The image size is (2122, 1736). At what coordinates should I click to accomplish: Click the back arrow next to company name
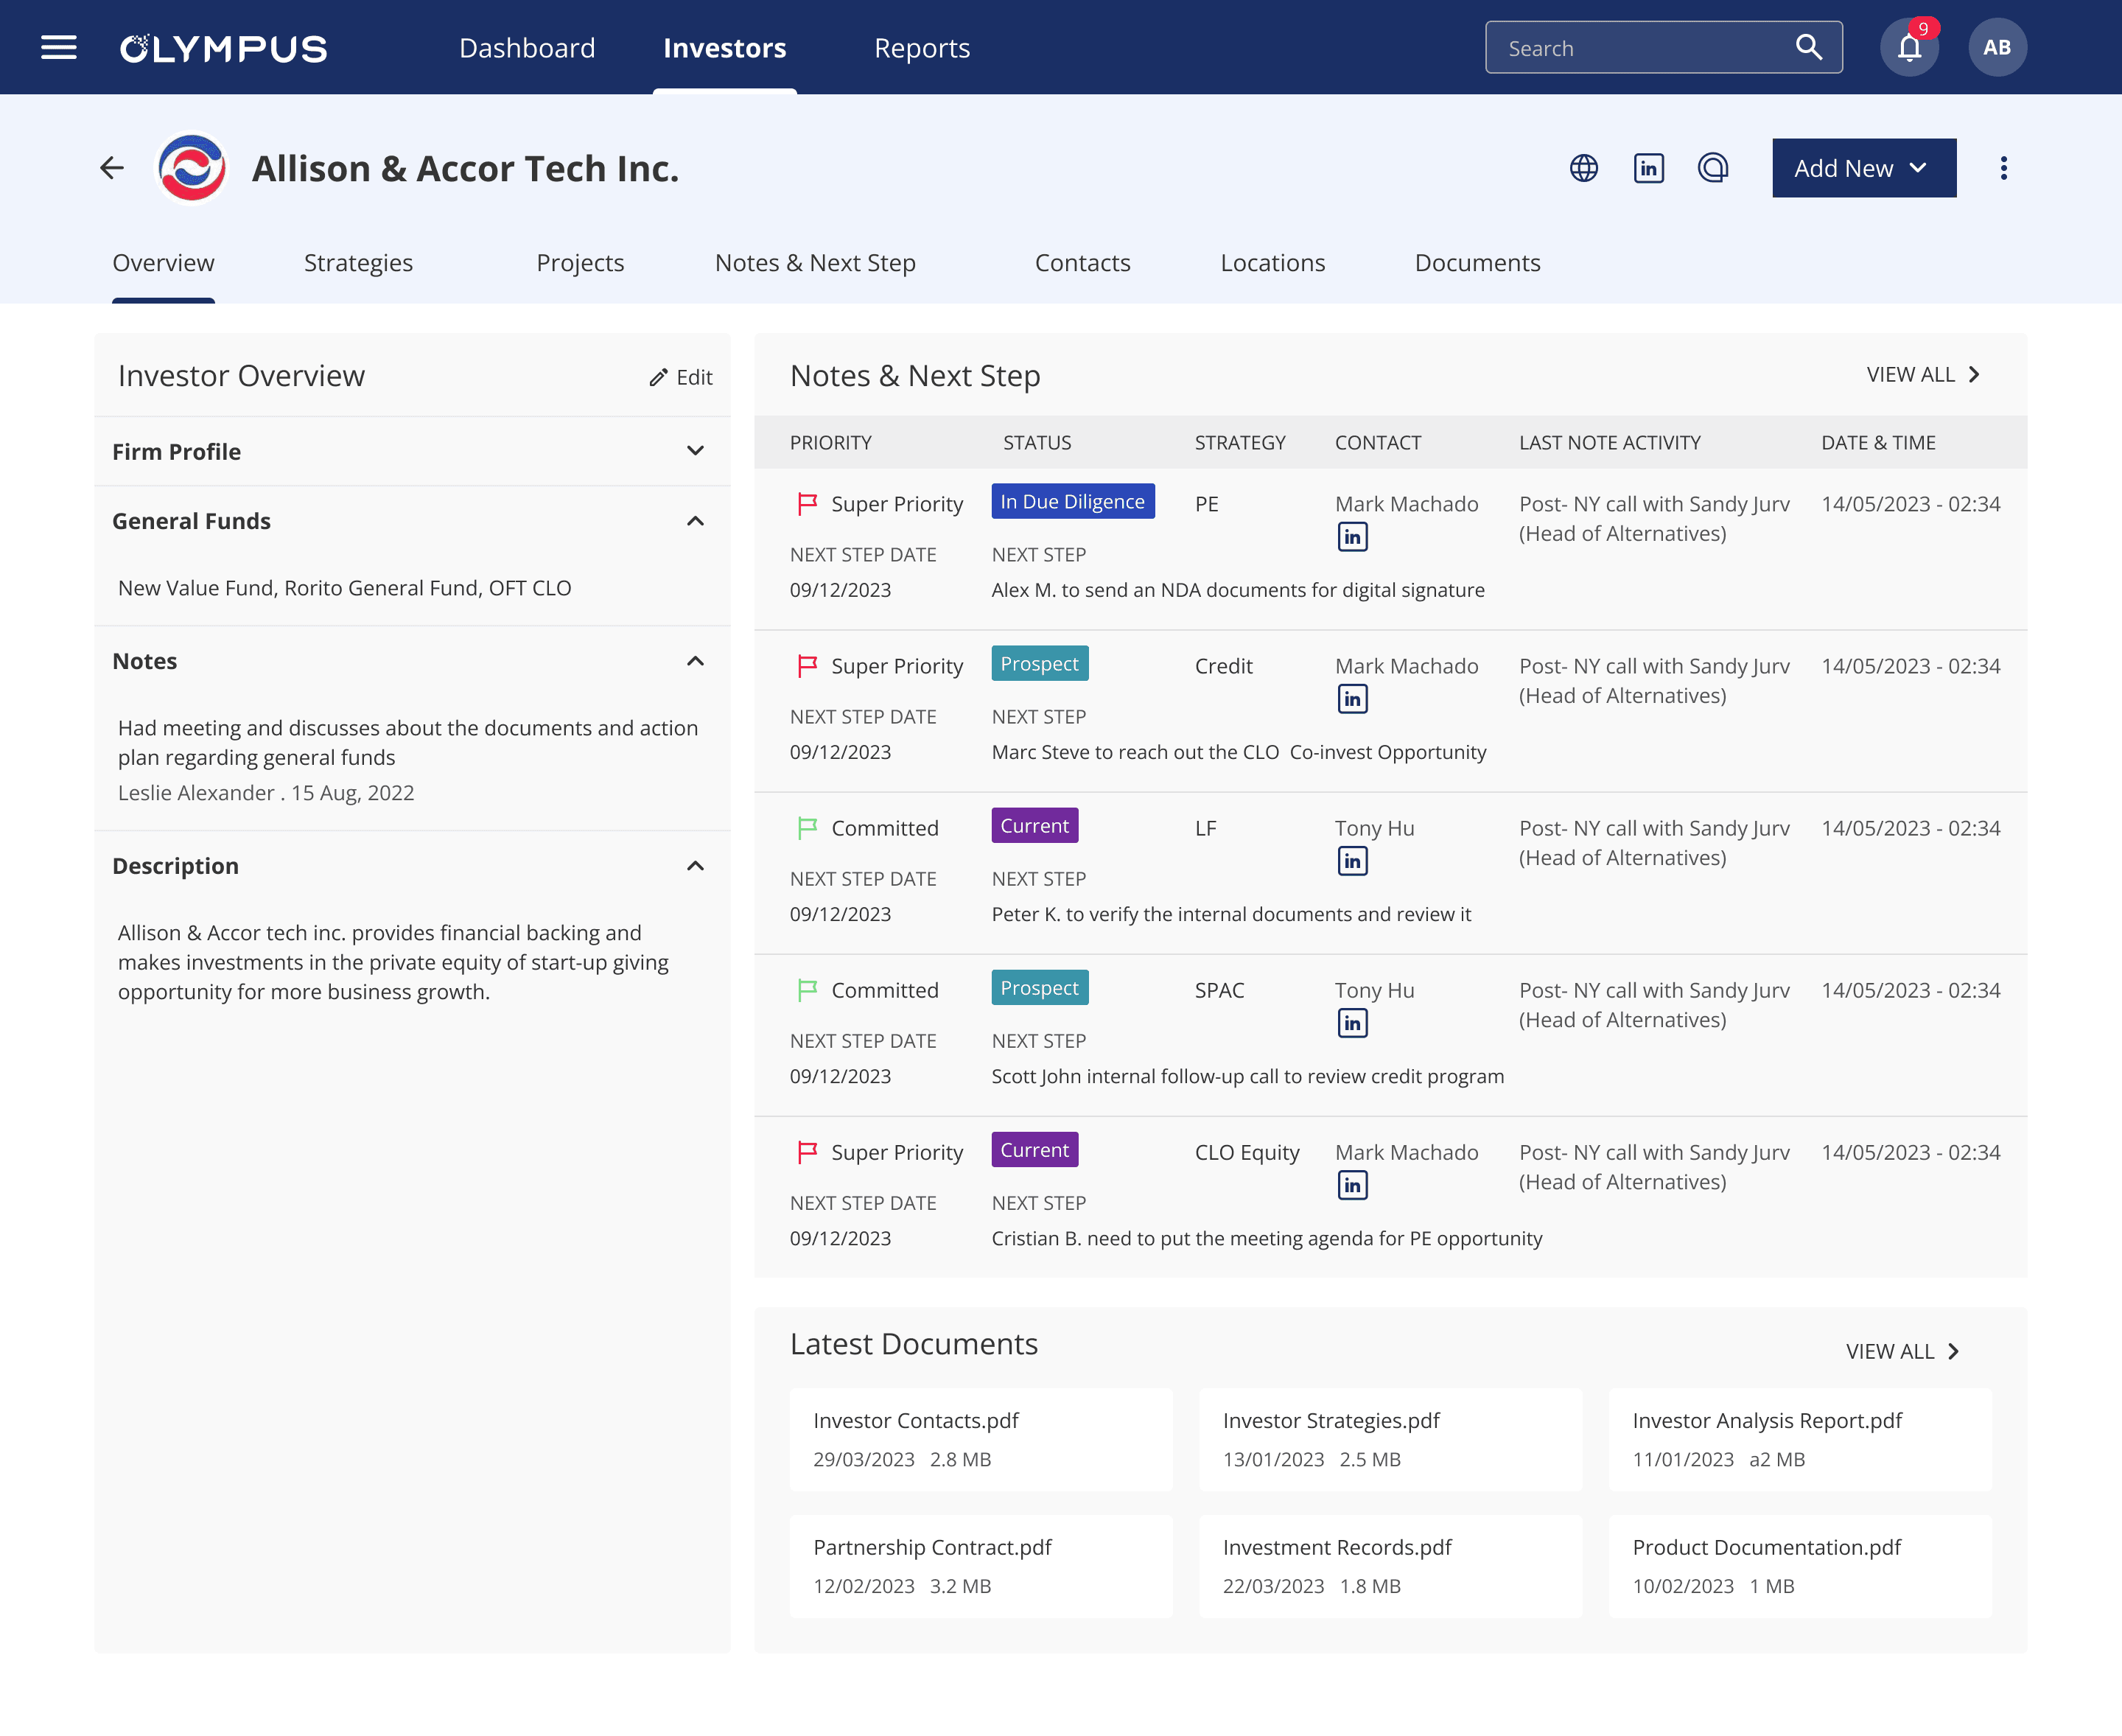tap(112, 168)
